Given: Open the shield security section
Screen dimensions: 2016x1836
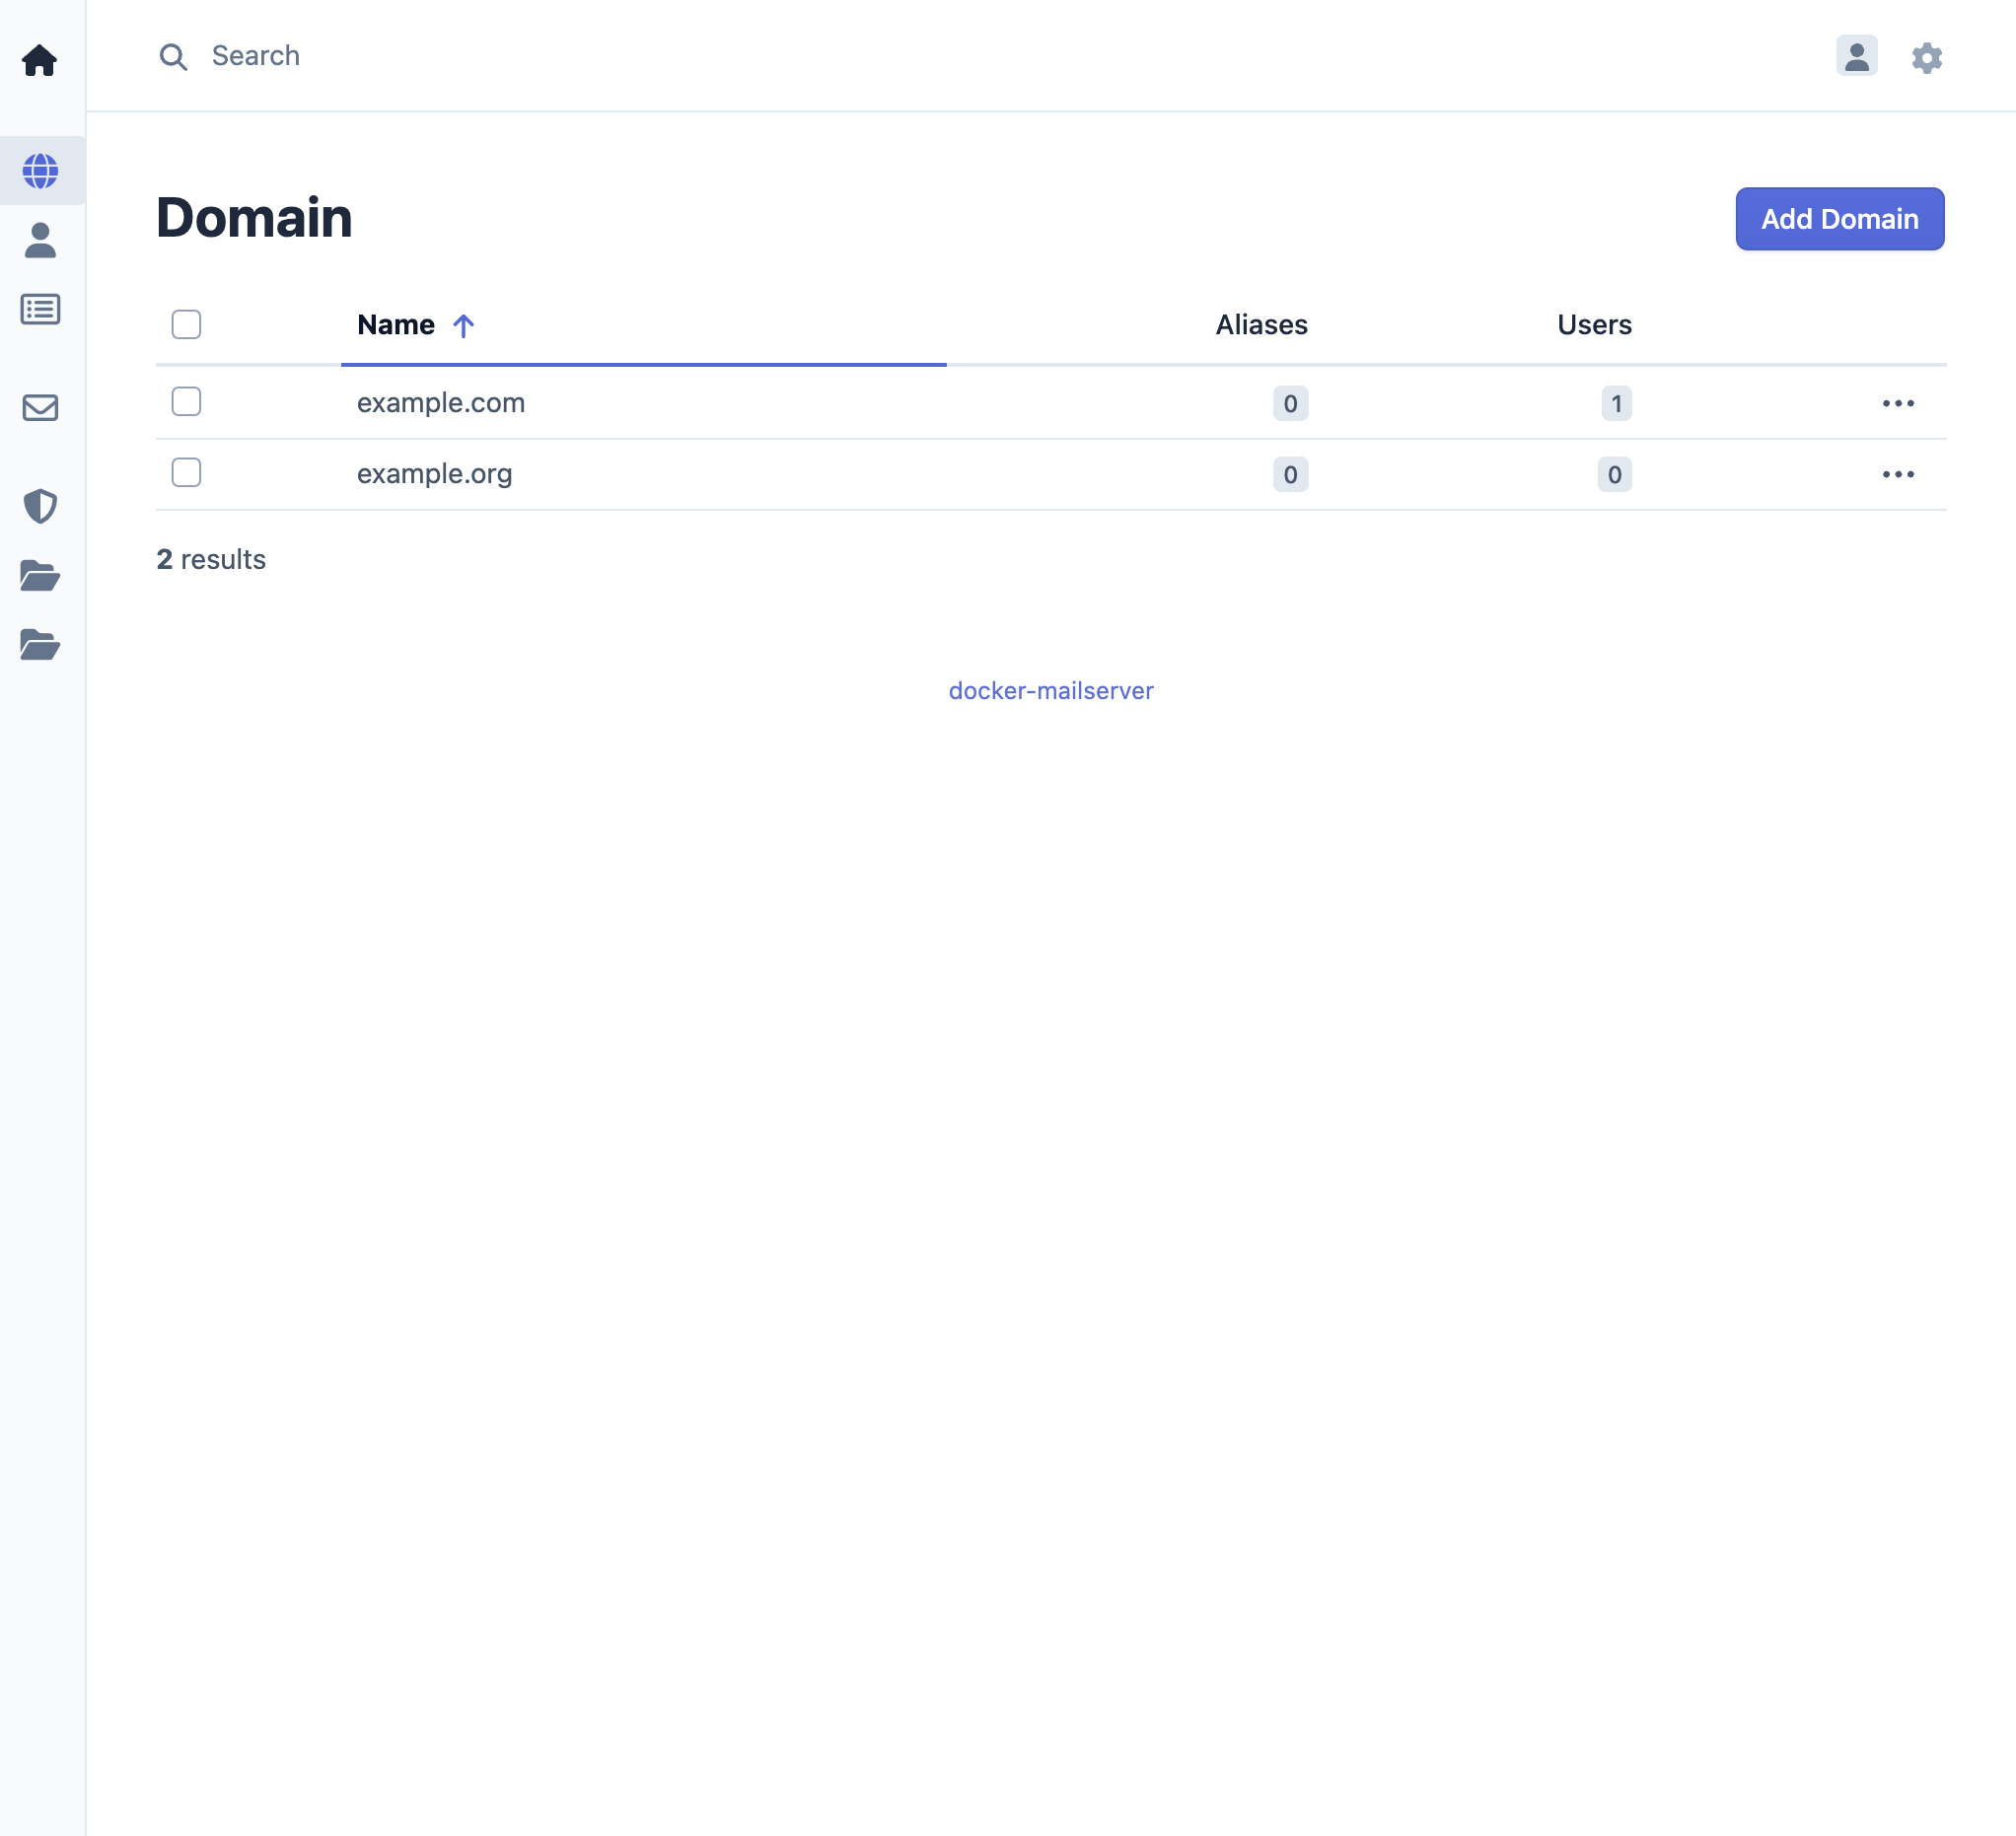Looking at the screenshot, I should click(x=40, y=507).
